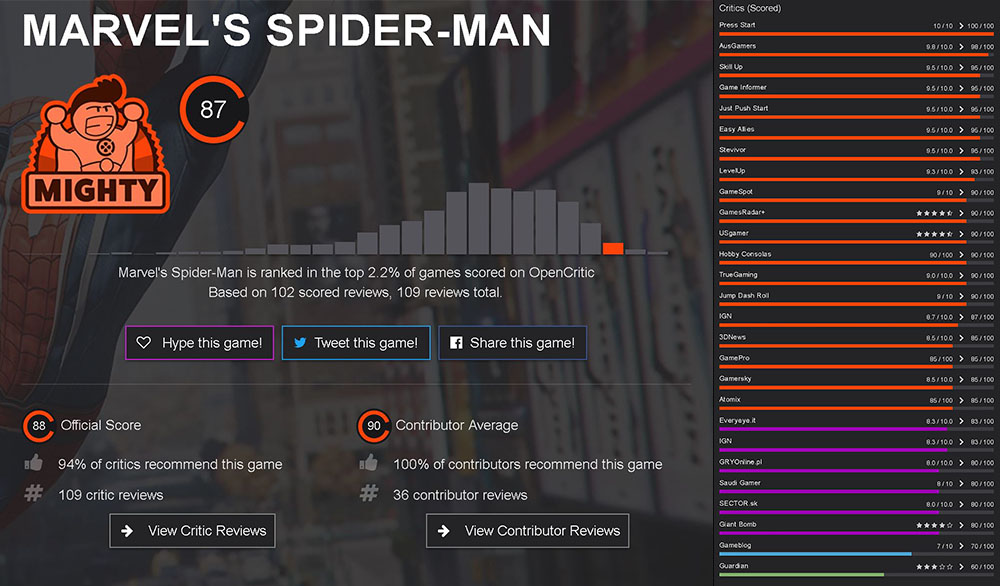1000x586 pixels.
Task: Click the 88 Official Score circle
Action: (x=39, y=426)
